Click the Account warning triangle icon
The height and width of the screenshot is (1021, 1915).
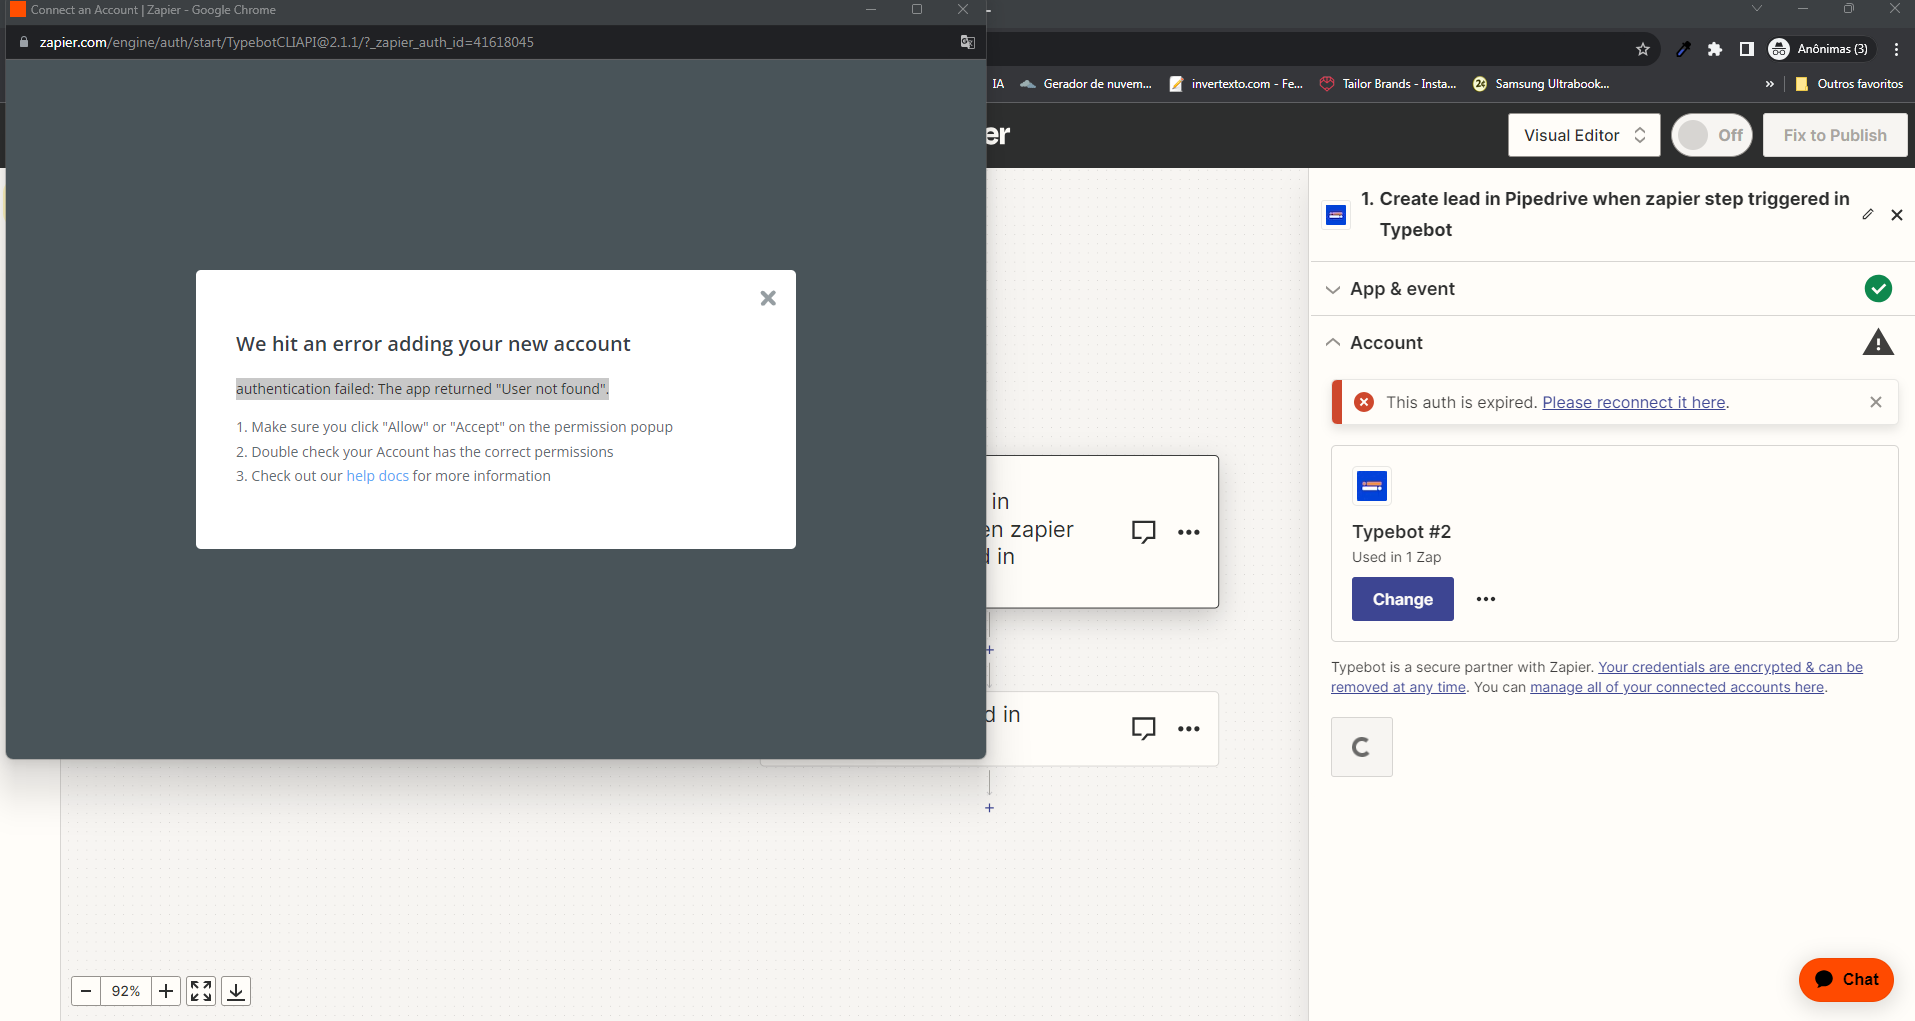click(x=1878, y=343)
